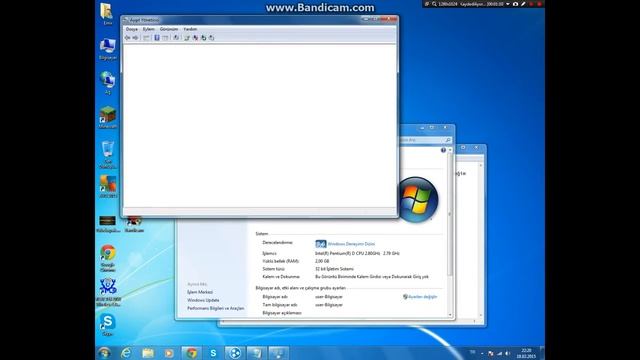The image size is (640, 360).
Task: Click scroll down arrow in System window
Action: click(450, 315)
